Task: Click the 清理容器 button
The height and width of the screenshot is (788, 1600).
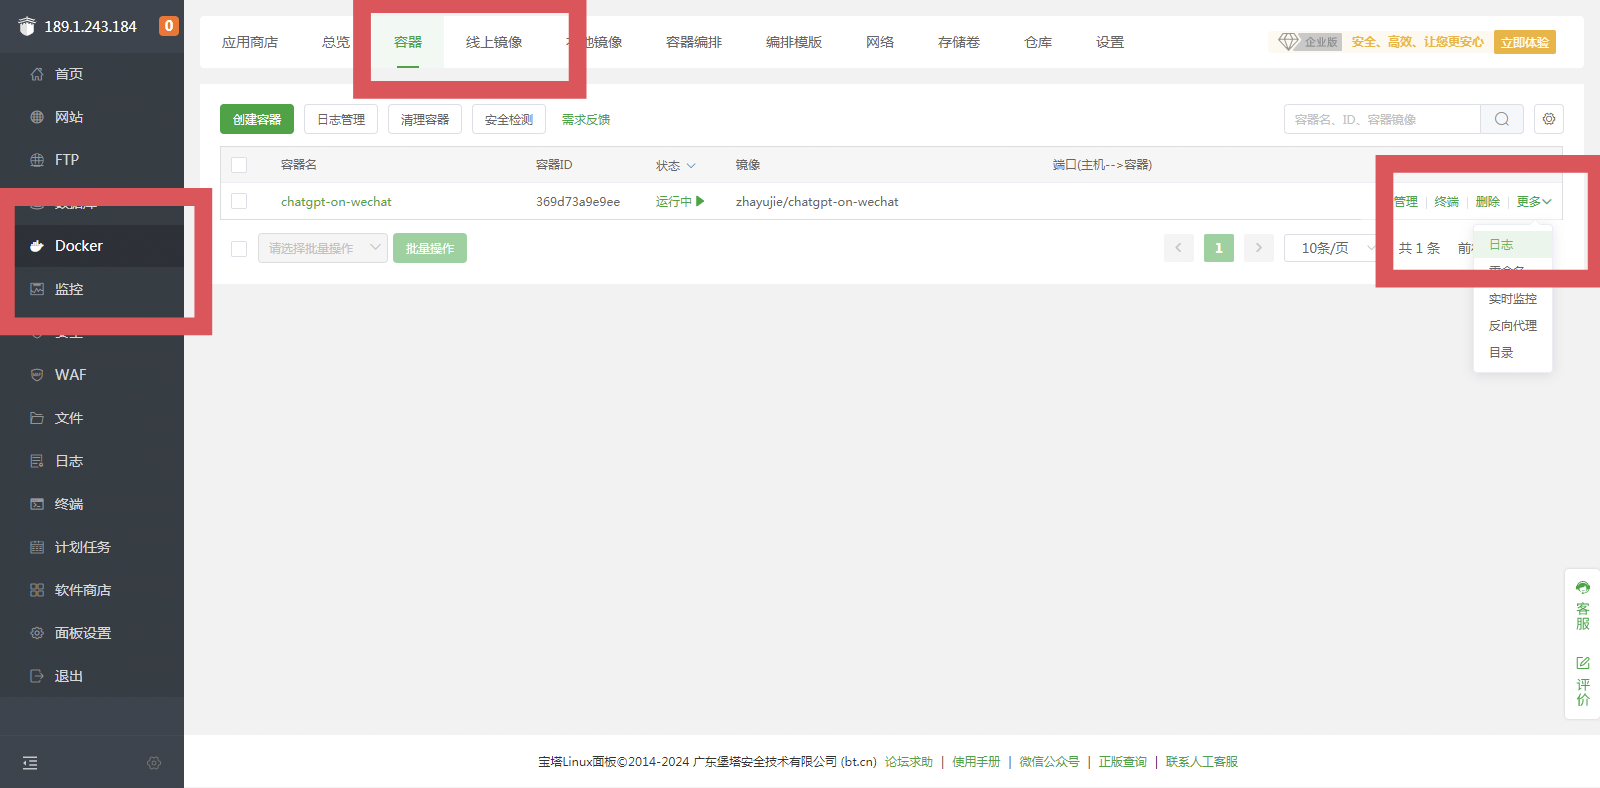Action: pos(425,119)
